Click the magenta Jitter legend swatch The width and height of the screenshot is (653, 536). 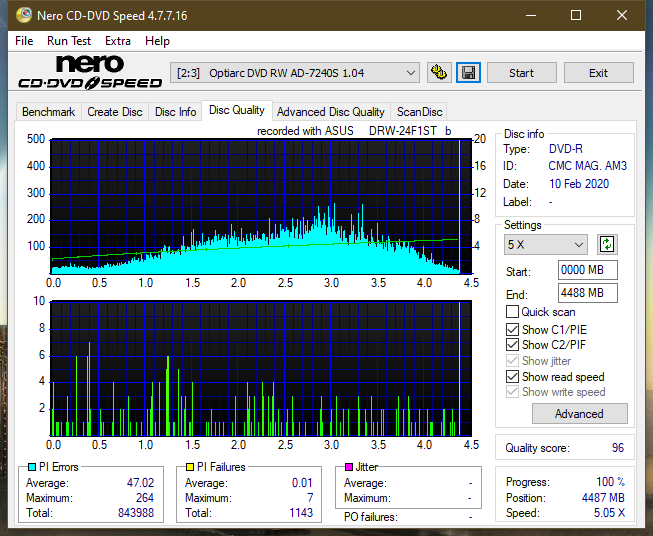pos(349,467)
